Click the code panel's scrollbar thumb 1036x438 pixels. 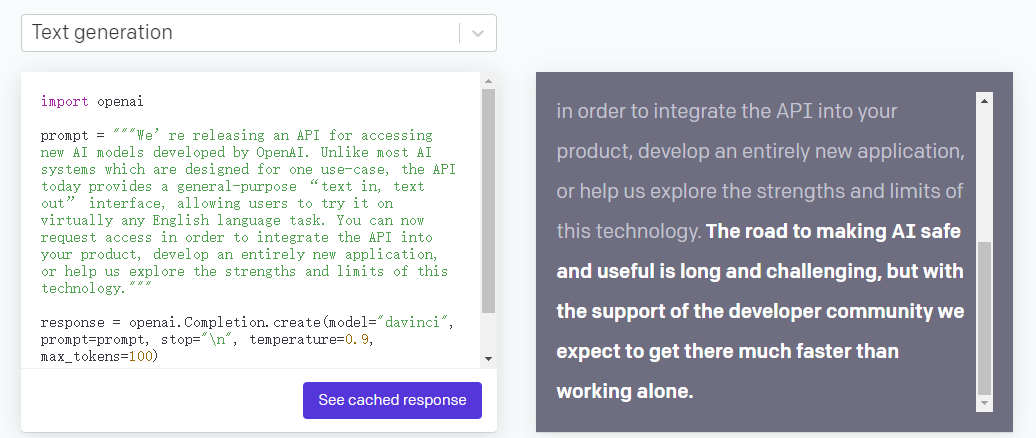point(488,200)
